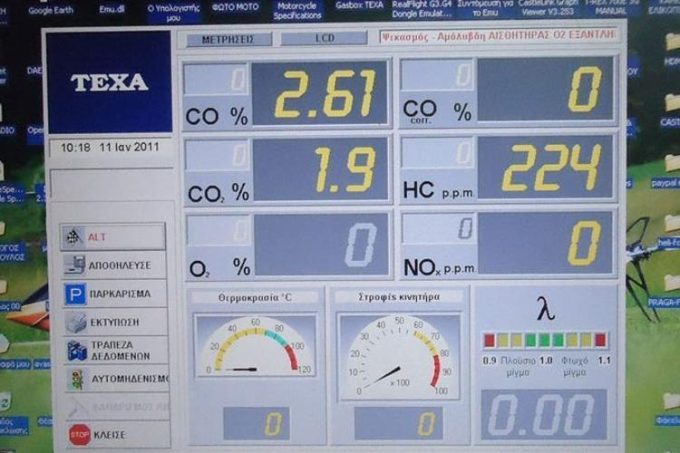Click the blue ΠΑΡΚΑΡΙΣΜΑ parking icon
This screenshot has height=453, width=680.
click(75, 294)
